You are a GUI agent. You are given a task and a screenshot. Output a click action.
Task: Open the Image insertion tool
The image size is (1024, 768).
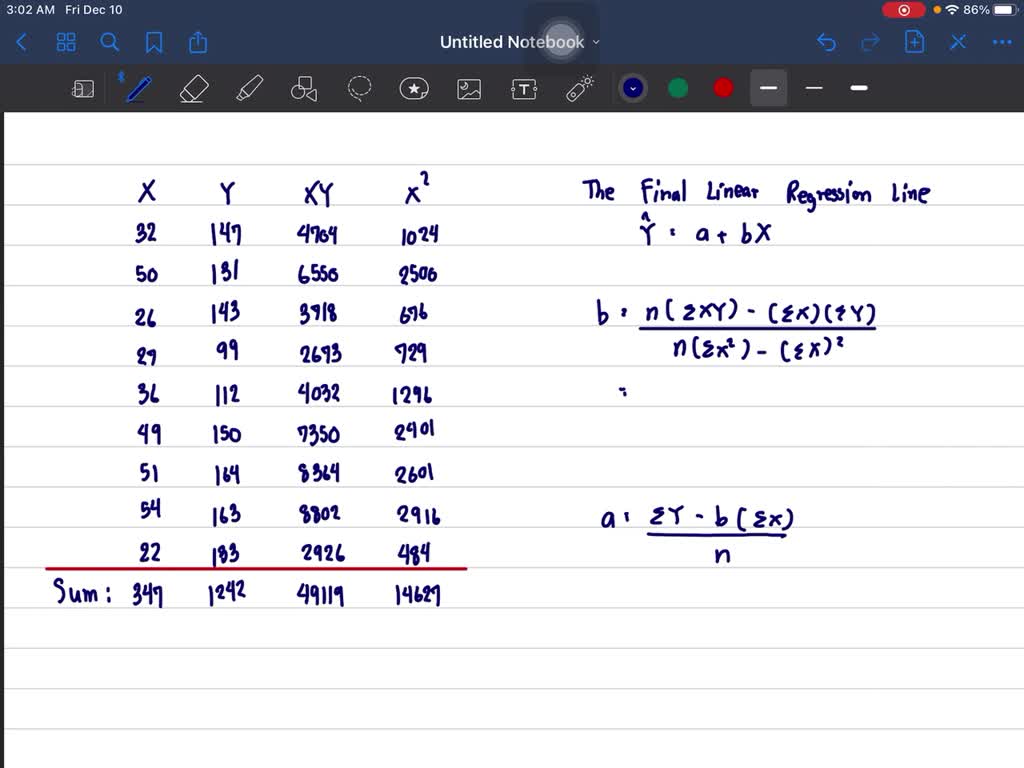point(469,88)
